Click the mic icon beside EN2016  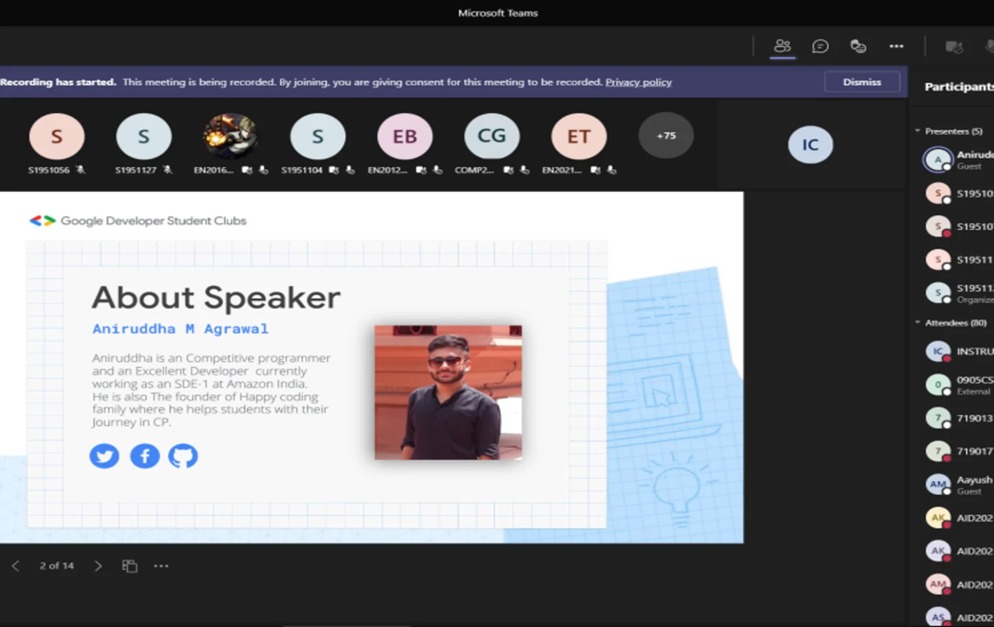point(263,170)
